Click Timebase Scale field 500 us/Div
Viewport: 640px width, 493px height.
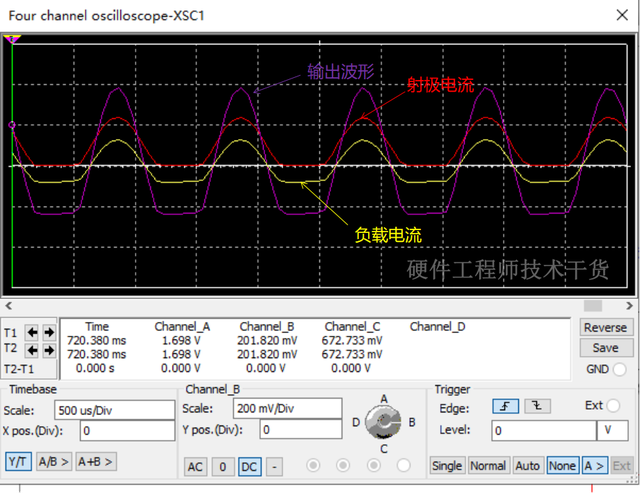115,410
